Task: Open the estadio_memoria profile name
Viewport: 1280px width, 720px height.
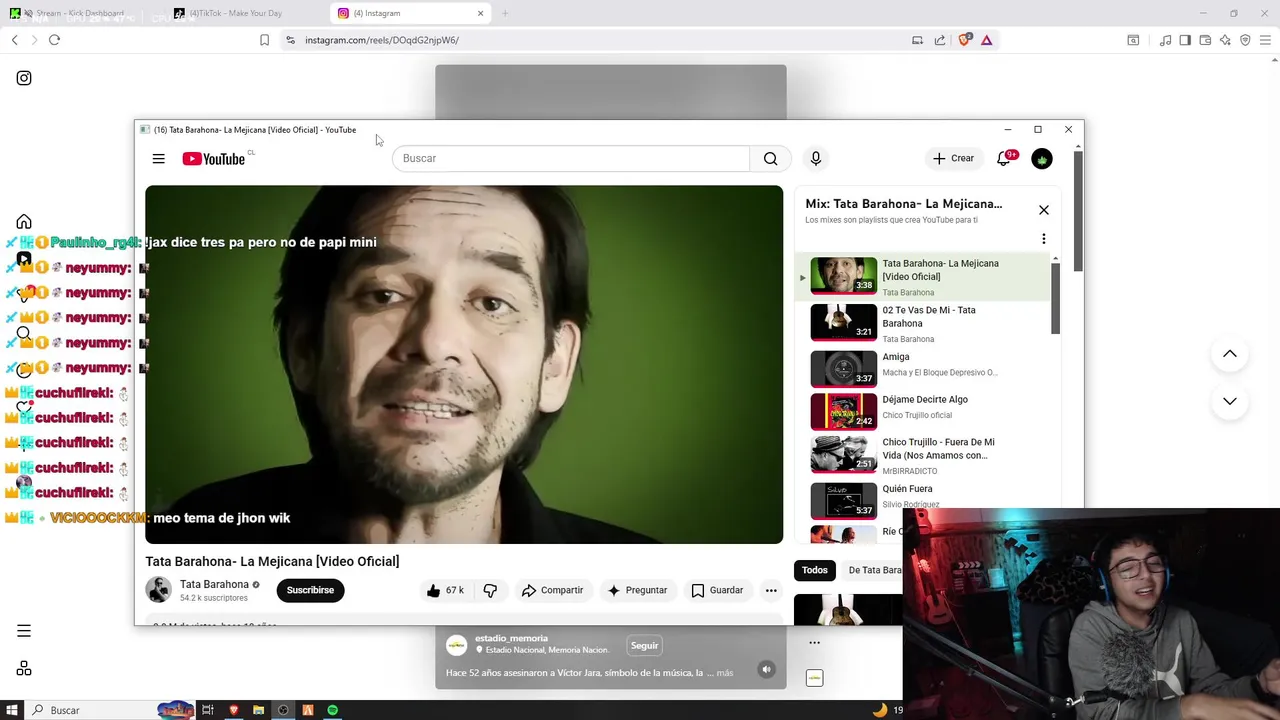Action: [x=511, y=638]
